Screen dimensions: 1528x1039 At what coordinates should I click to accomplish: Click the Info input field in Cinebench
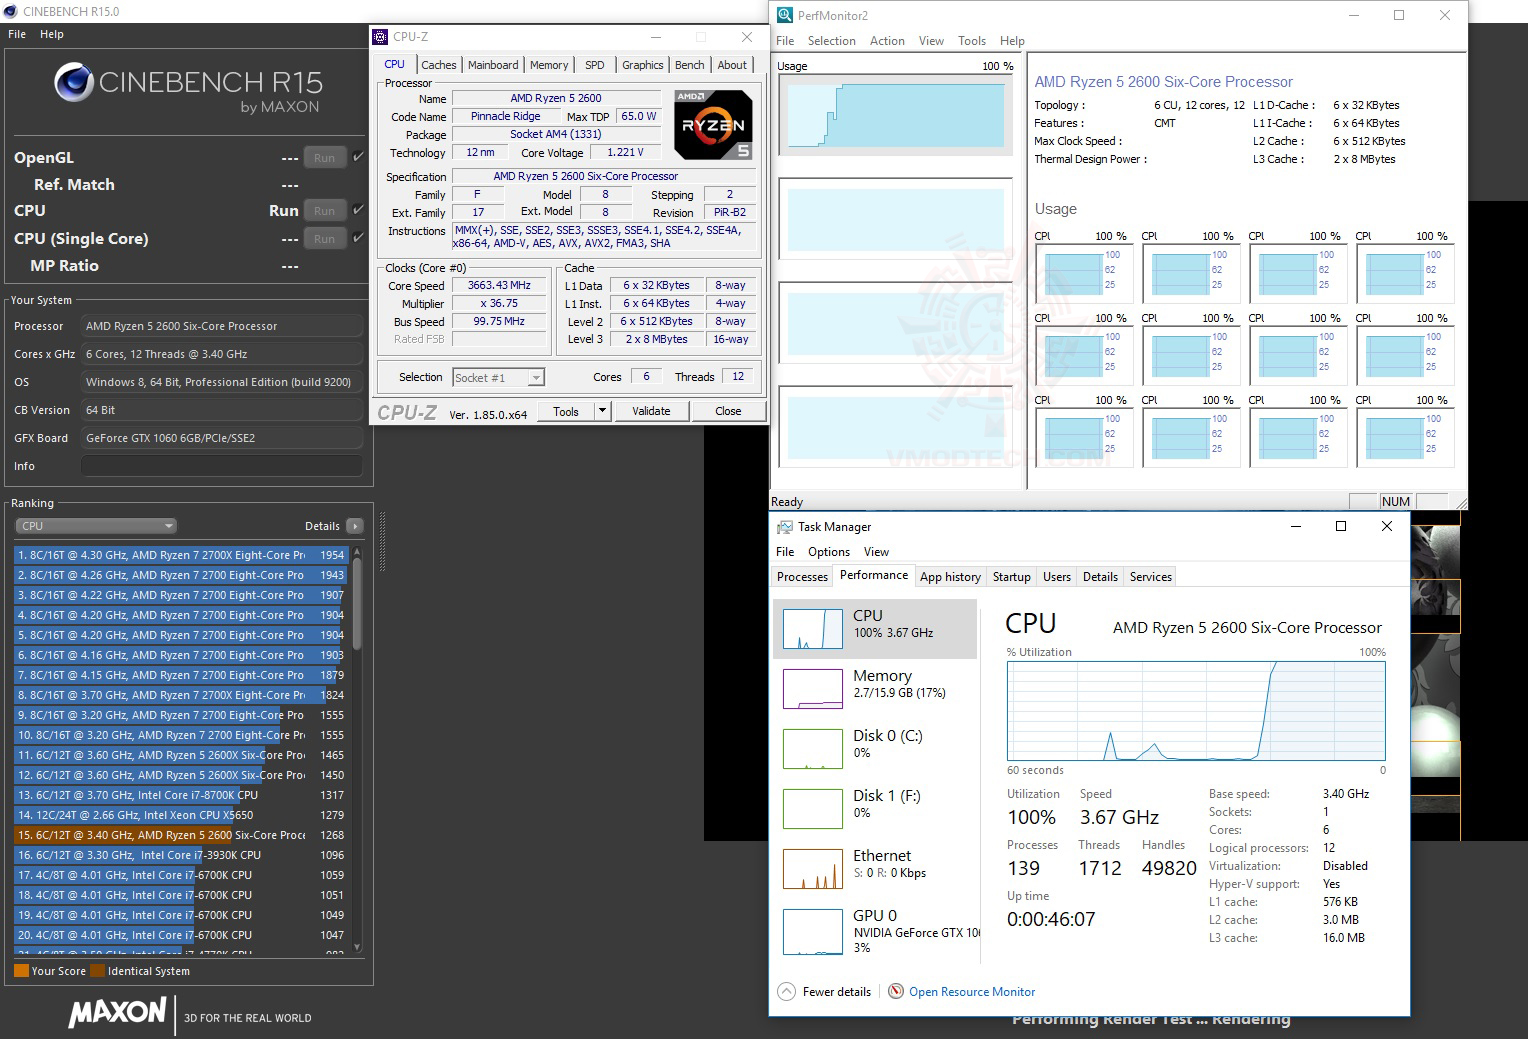221,466
